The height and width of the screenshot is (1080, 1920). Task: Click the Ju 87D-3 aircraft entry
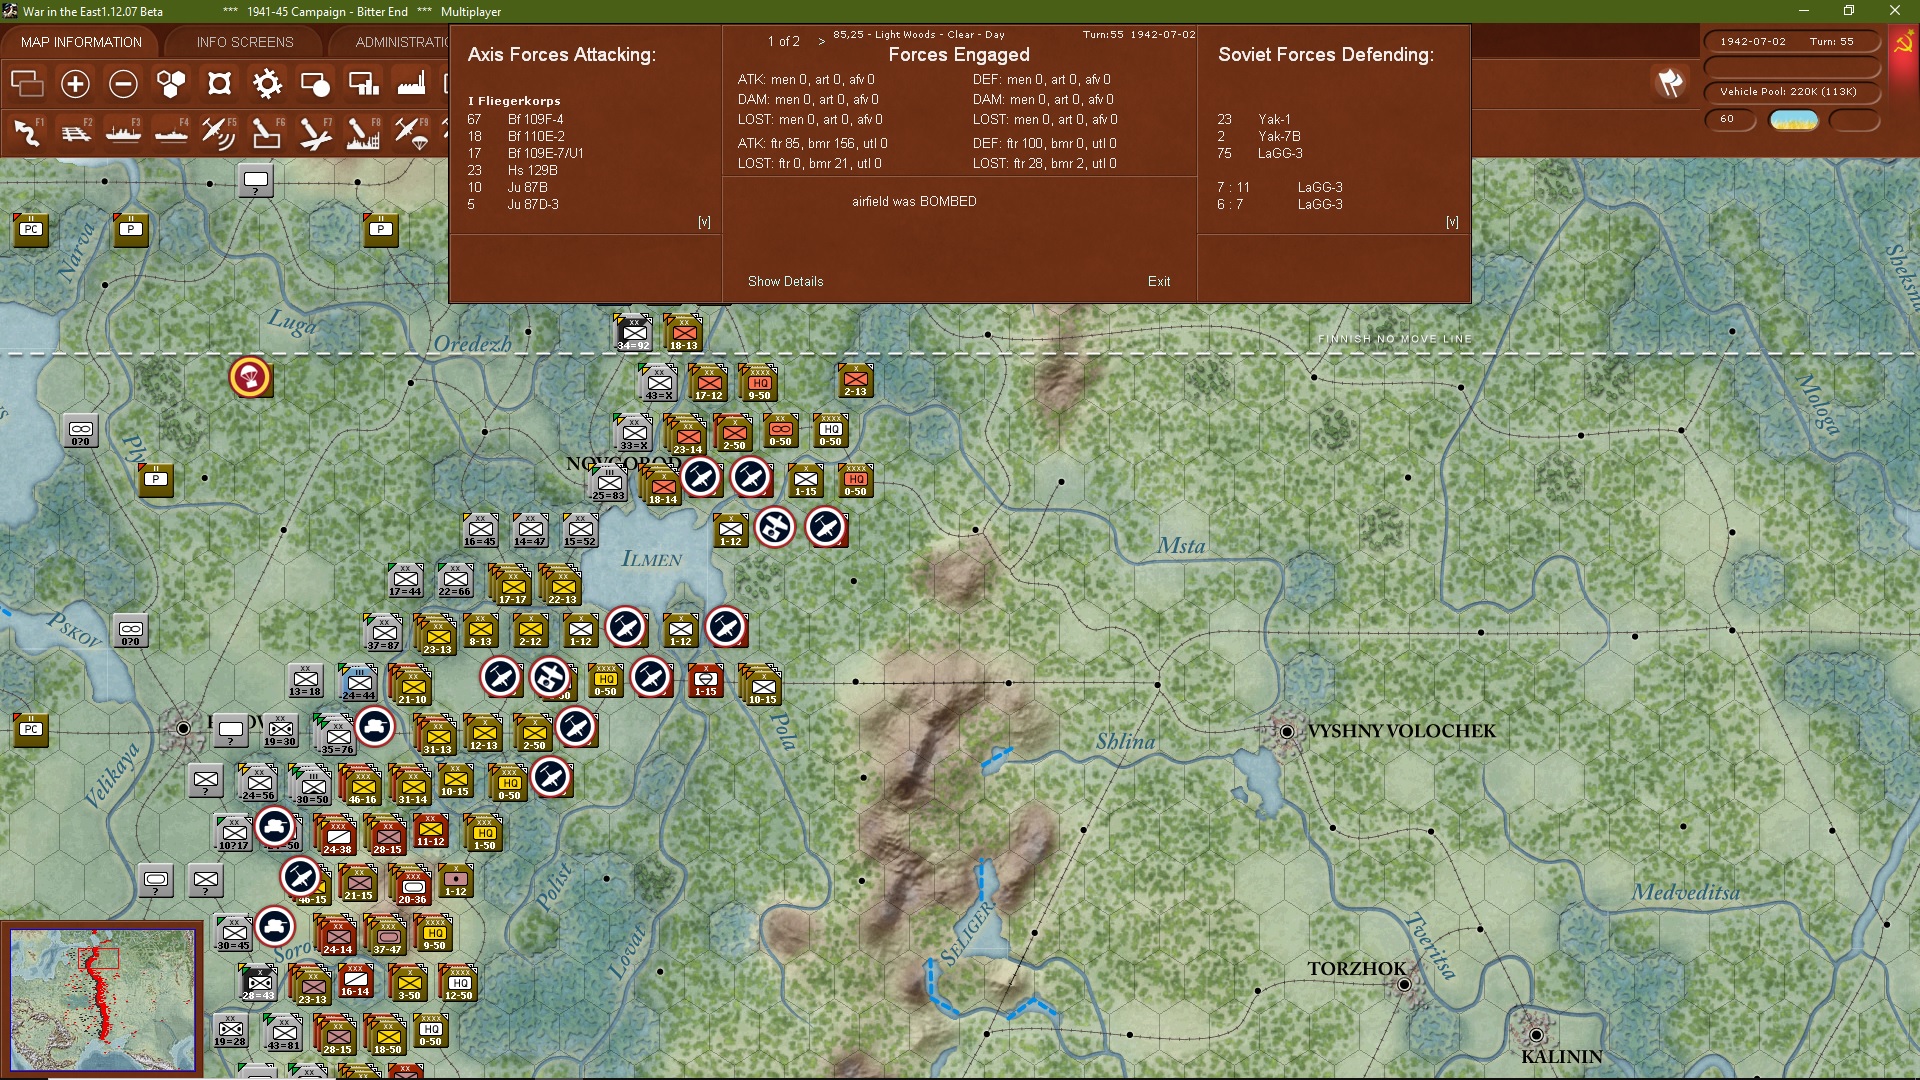point(533,204)
